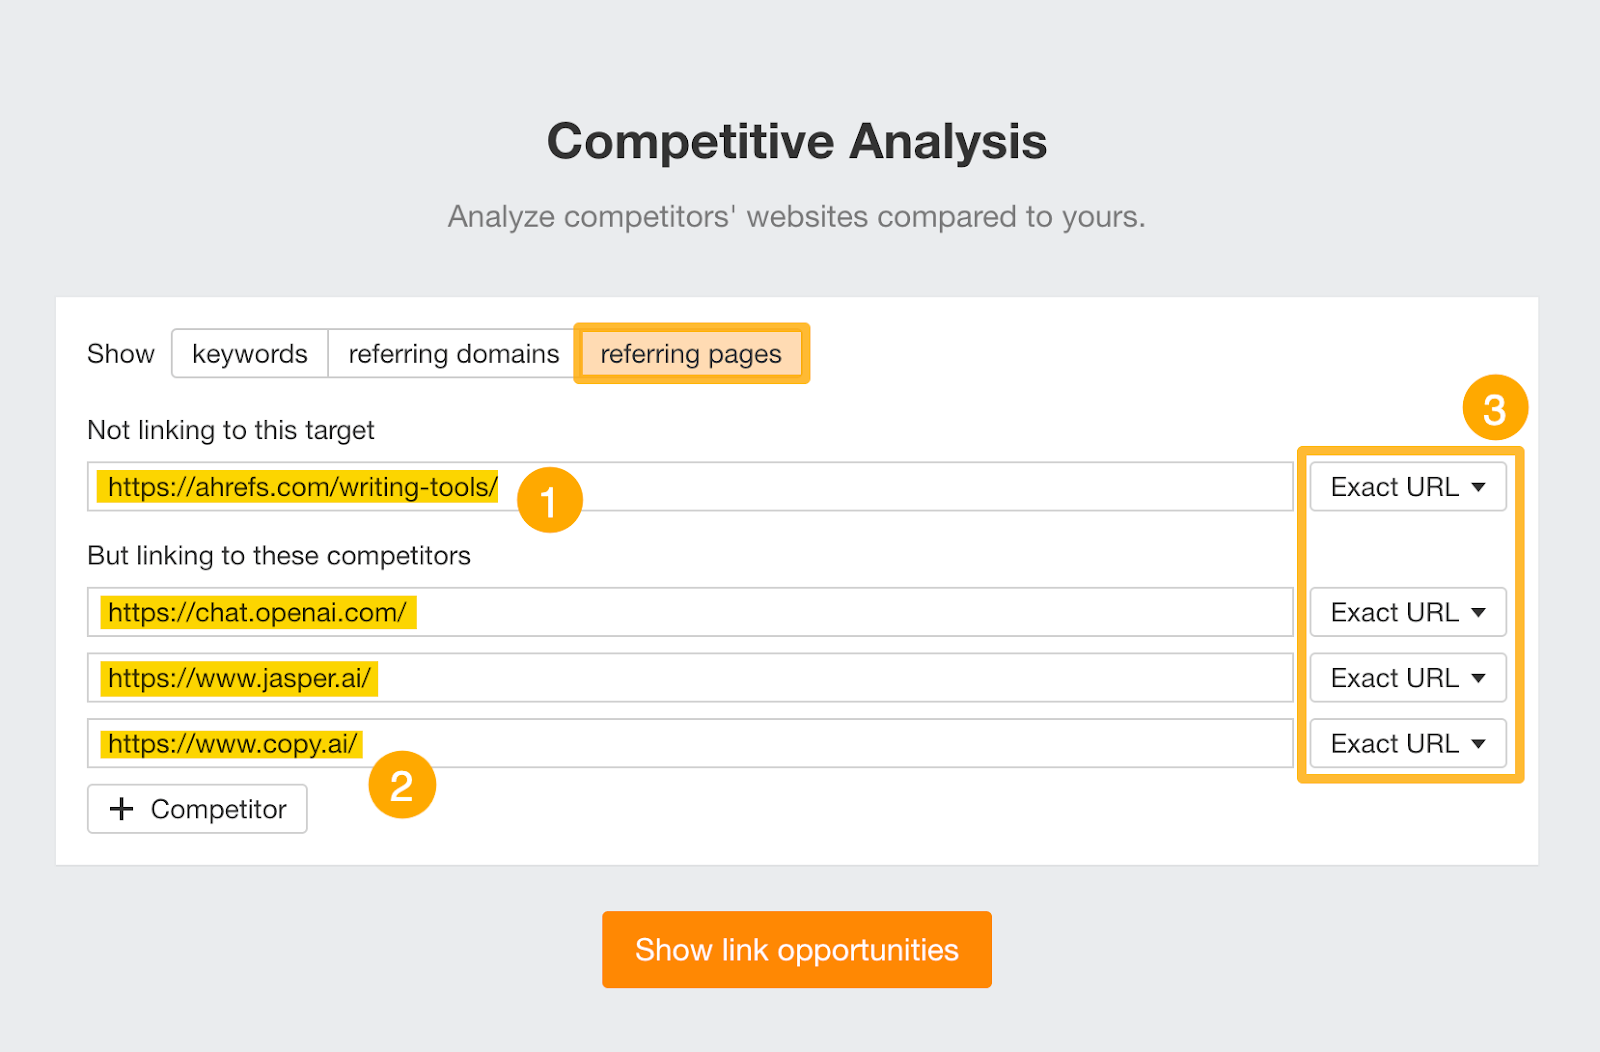This screenshot has width=1600, height=1052.
Task: Open the Exact URL dropdown for www.jasper.ai
Action: (x=1406, y=677)
